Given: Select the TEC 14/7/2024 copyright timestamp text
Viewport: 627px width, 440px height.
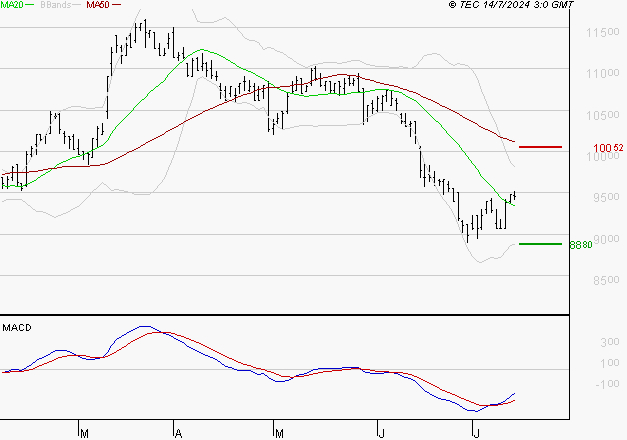Looking at the screenshot, I should click(x=511, y=5).
